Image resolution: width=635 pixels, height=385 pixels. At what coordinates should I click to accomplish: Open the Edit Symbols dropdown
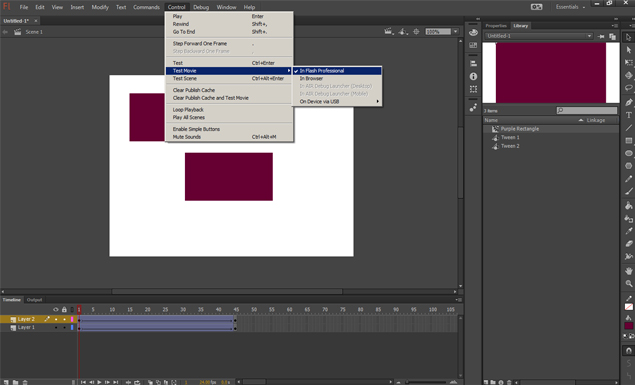tap(403, 32)
